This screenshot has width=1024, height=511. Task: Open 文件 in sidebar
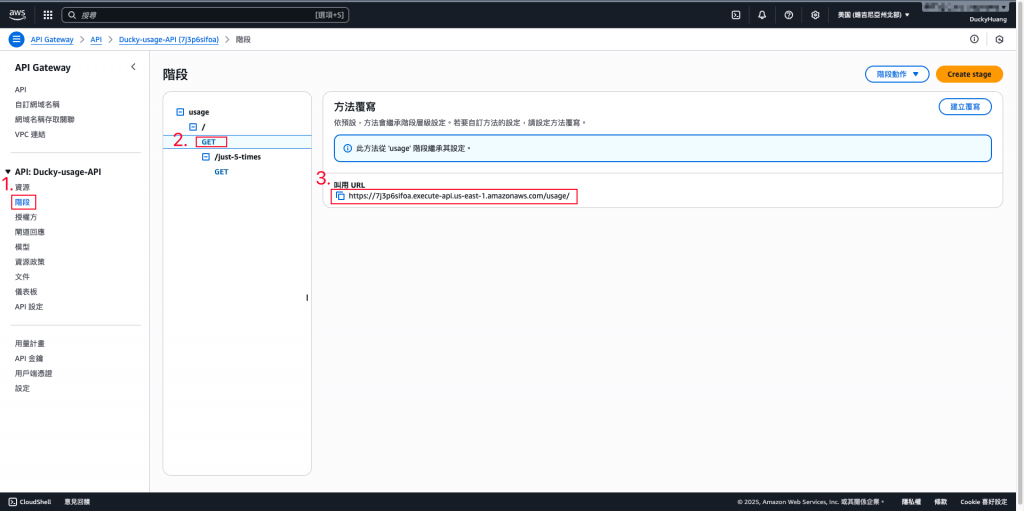click(22, 276)
